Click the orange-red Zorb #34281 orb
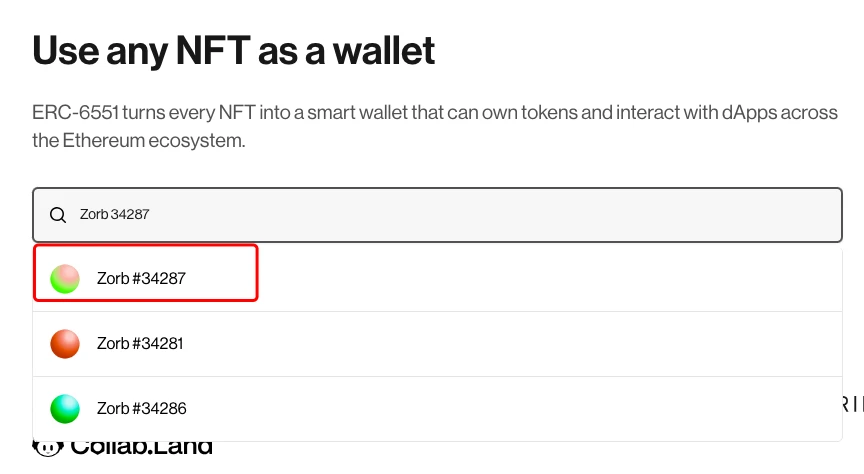864x474 pixels. [65, 344]
